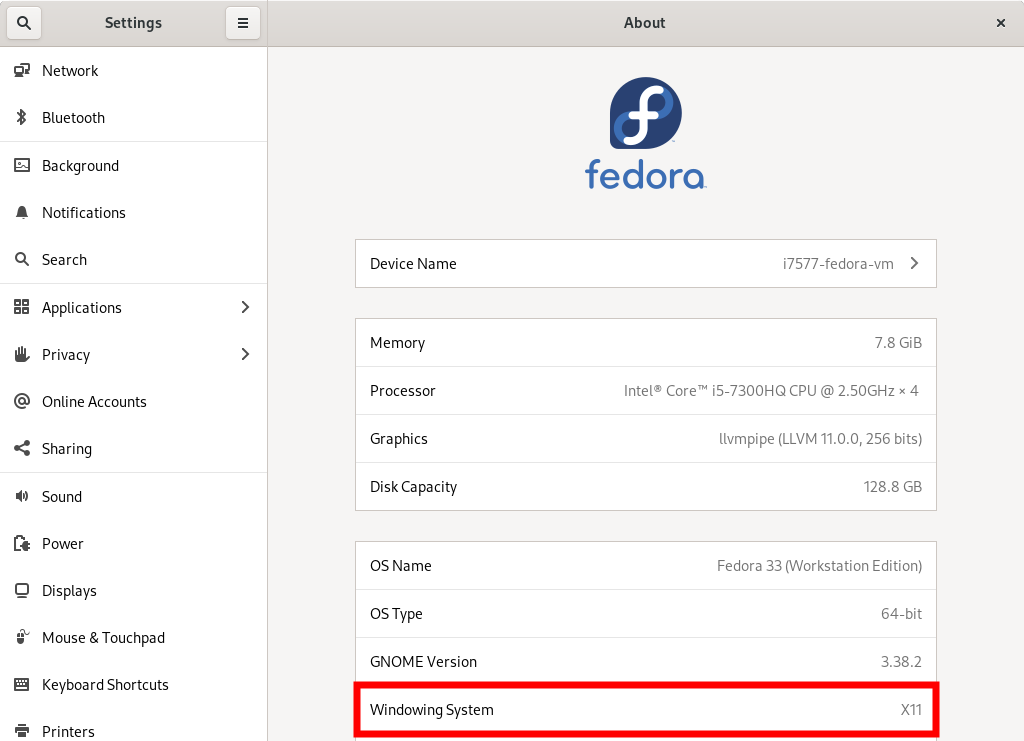This screenshot has height=741, width=1024.
Task: Expand the Applications submenu chevron
Action: (245, 308)
